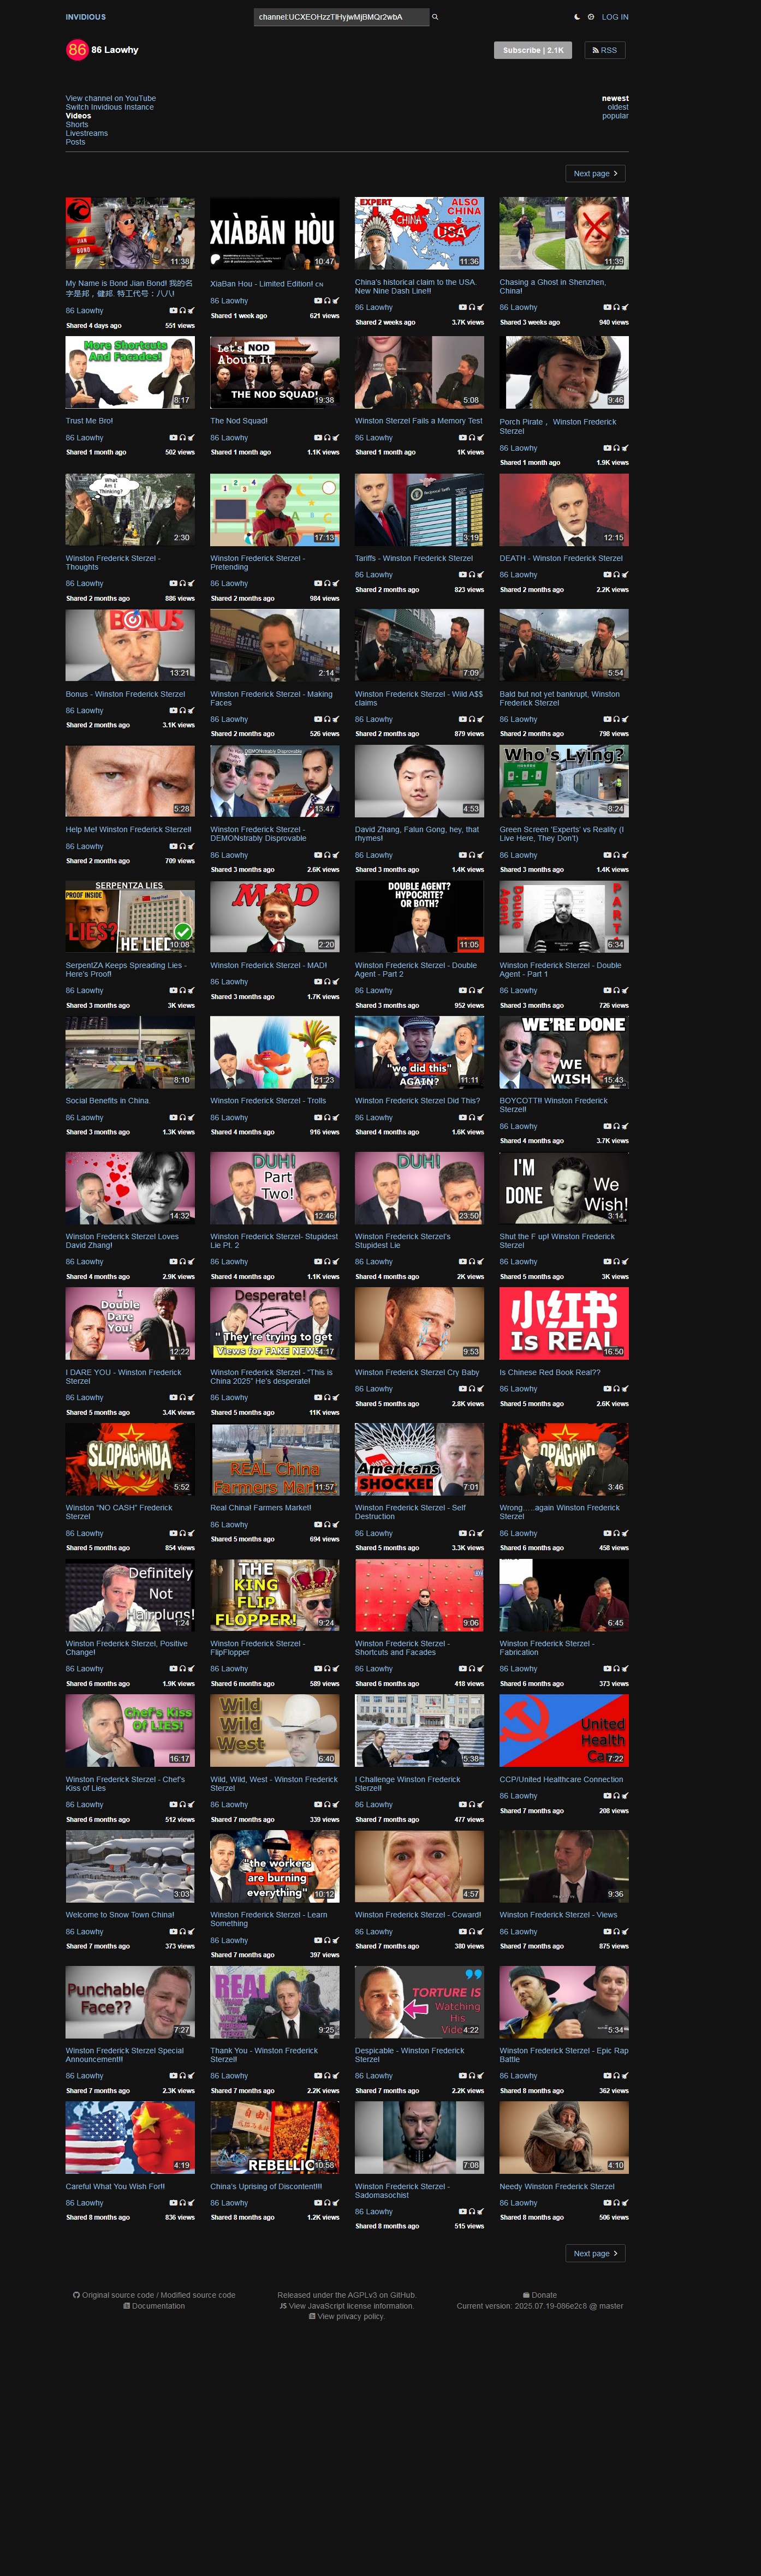761x2576 pixels.
Task: Click 'View channel on YouTube' link
Action: point(111,98)
